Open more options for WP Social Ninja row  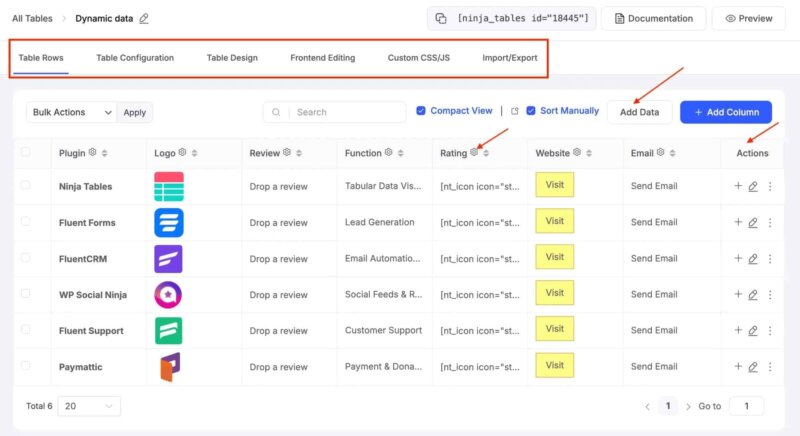tap(770, 295)
